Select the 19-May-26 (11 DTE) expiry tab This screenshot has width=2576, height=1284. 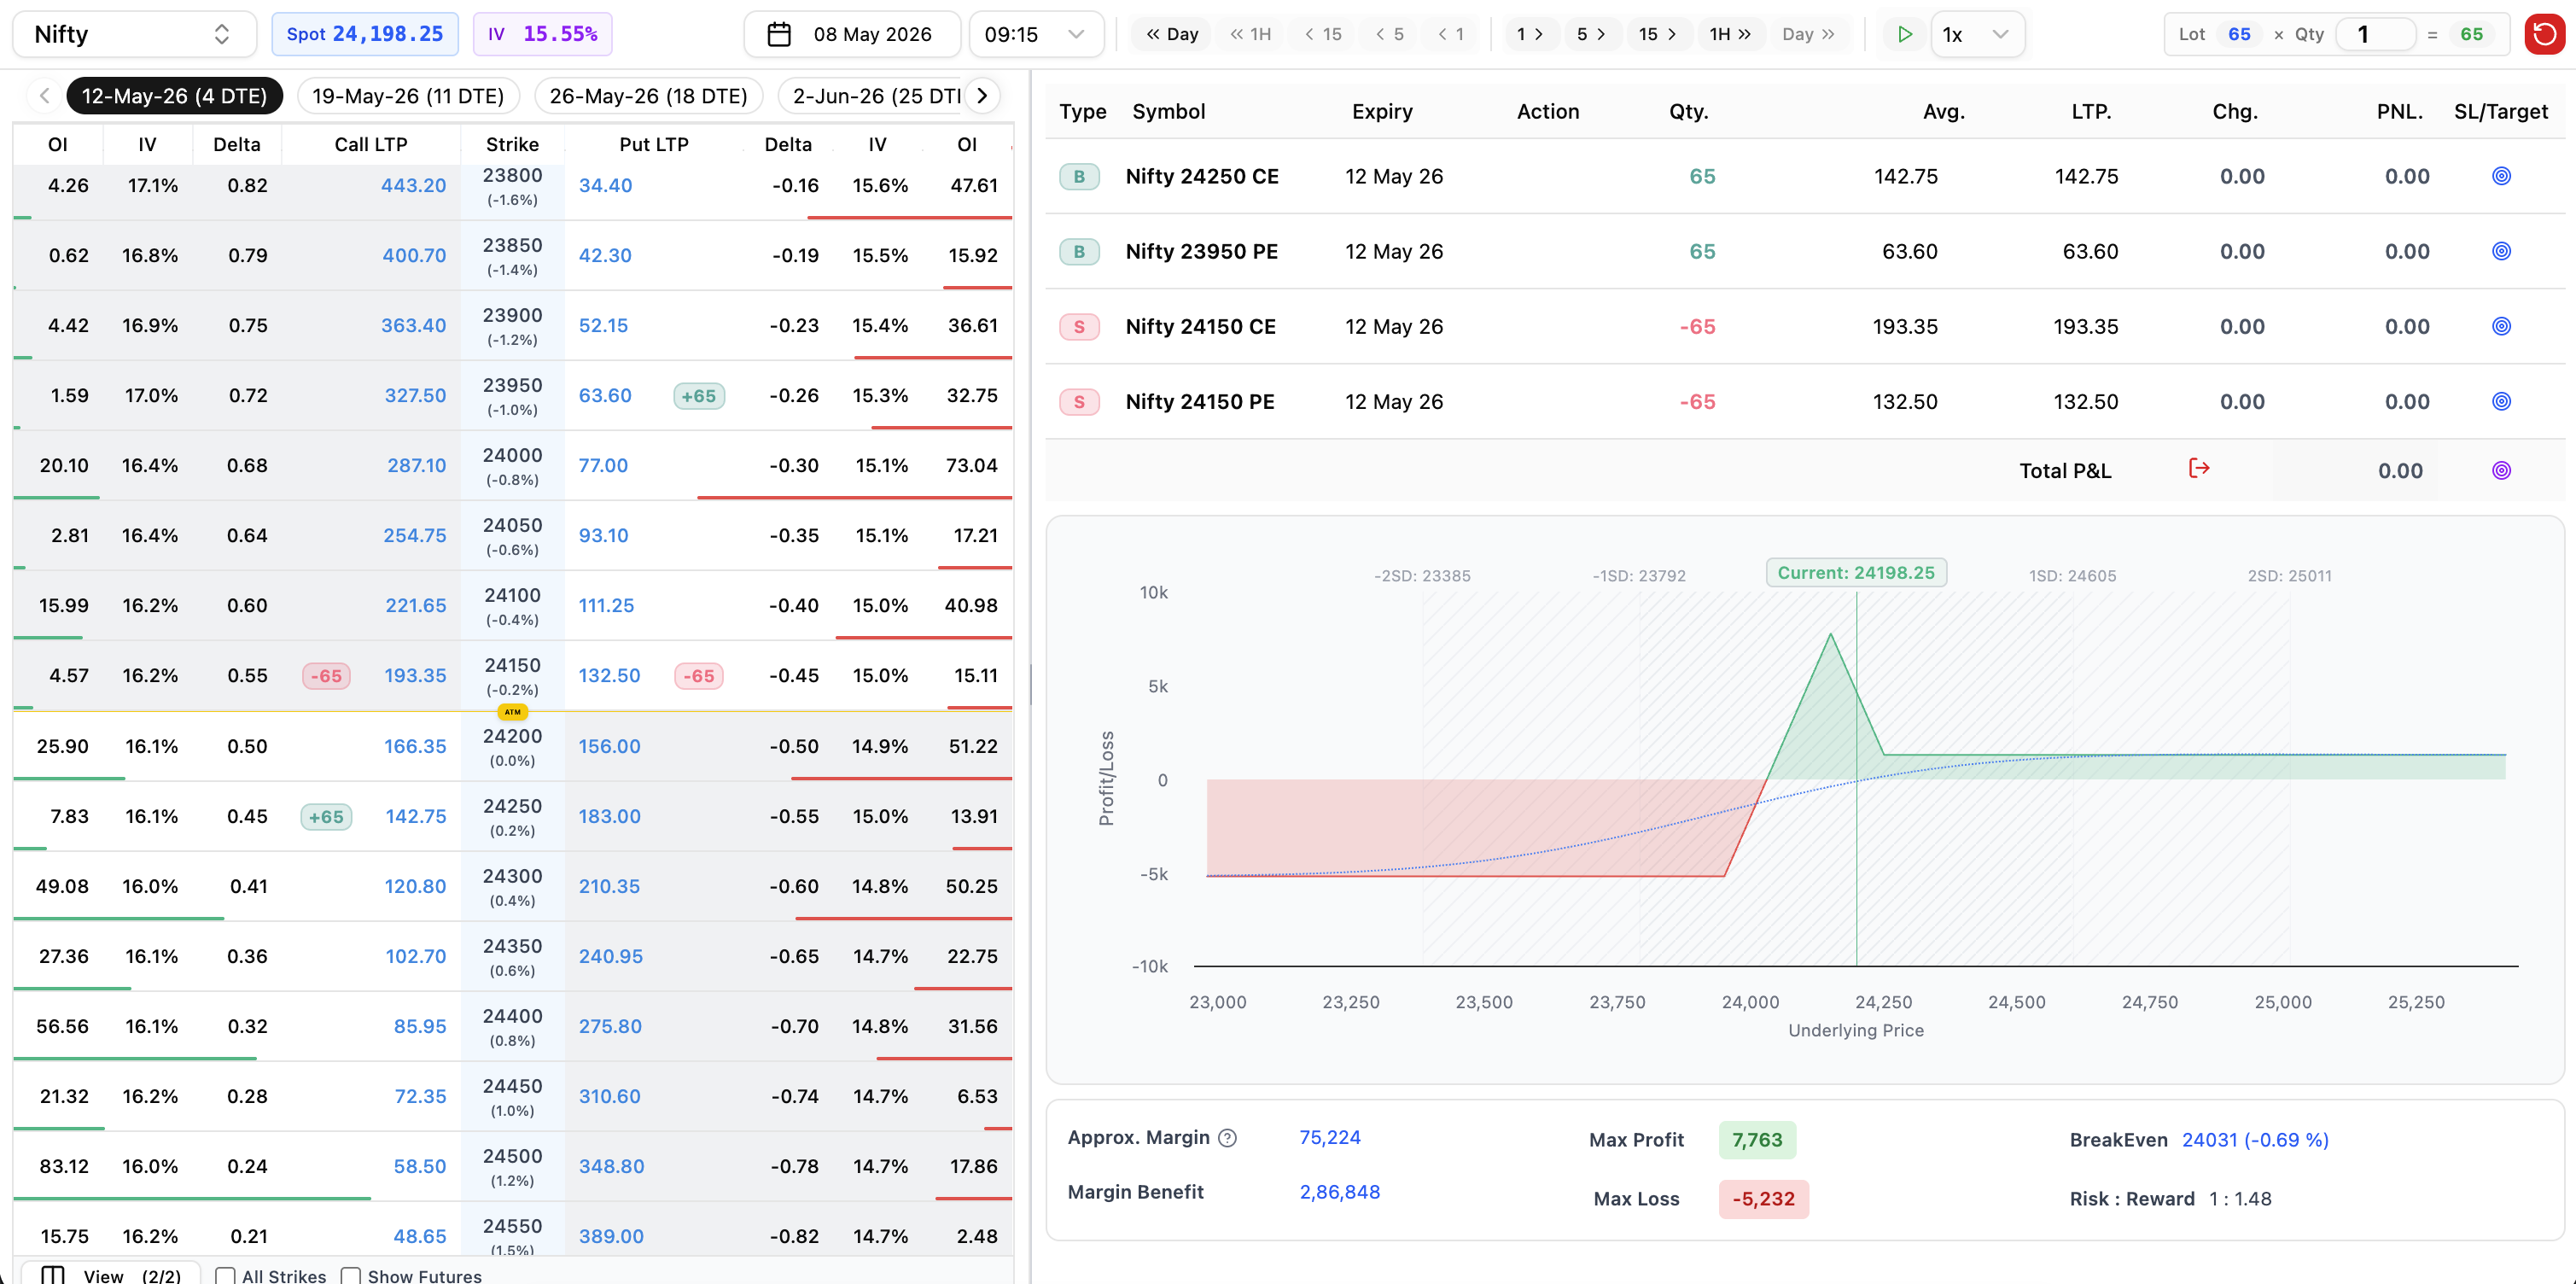coord(408,96)
